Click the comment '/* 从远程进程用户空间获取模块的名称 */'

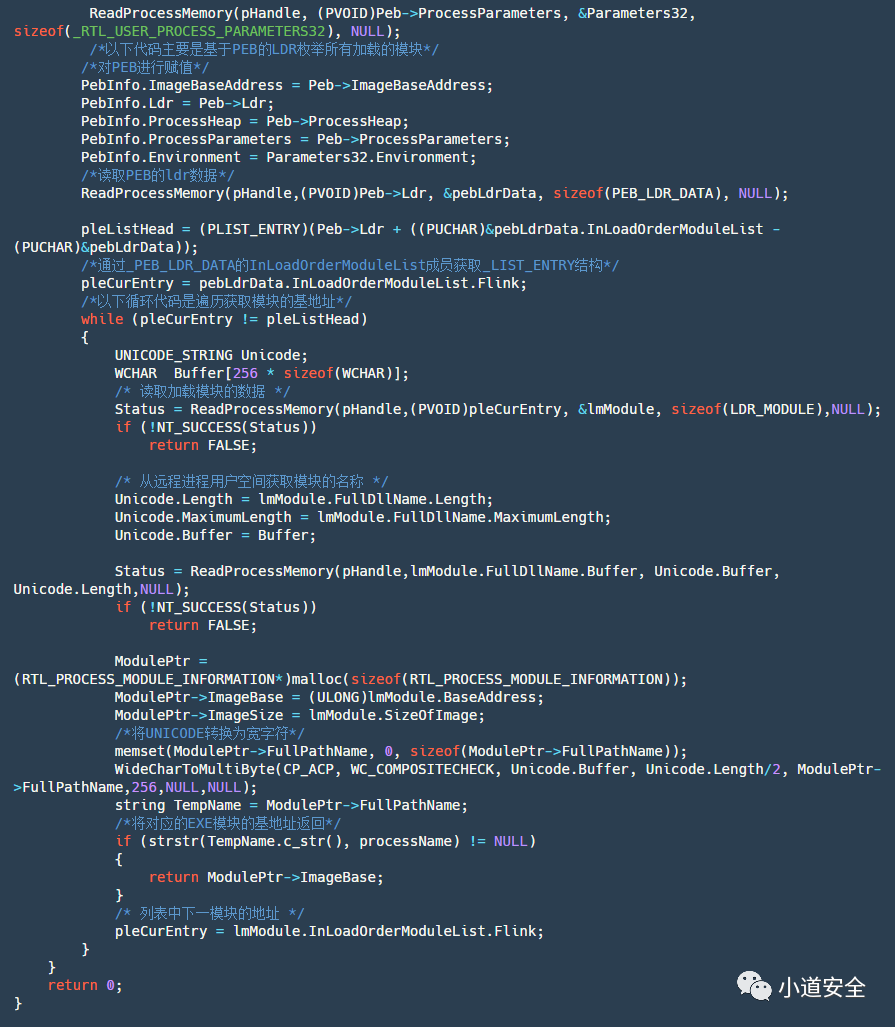(x=251, y=481)
